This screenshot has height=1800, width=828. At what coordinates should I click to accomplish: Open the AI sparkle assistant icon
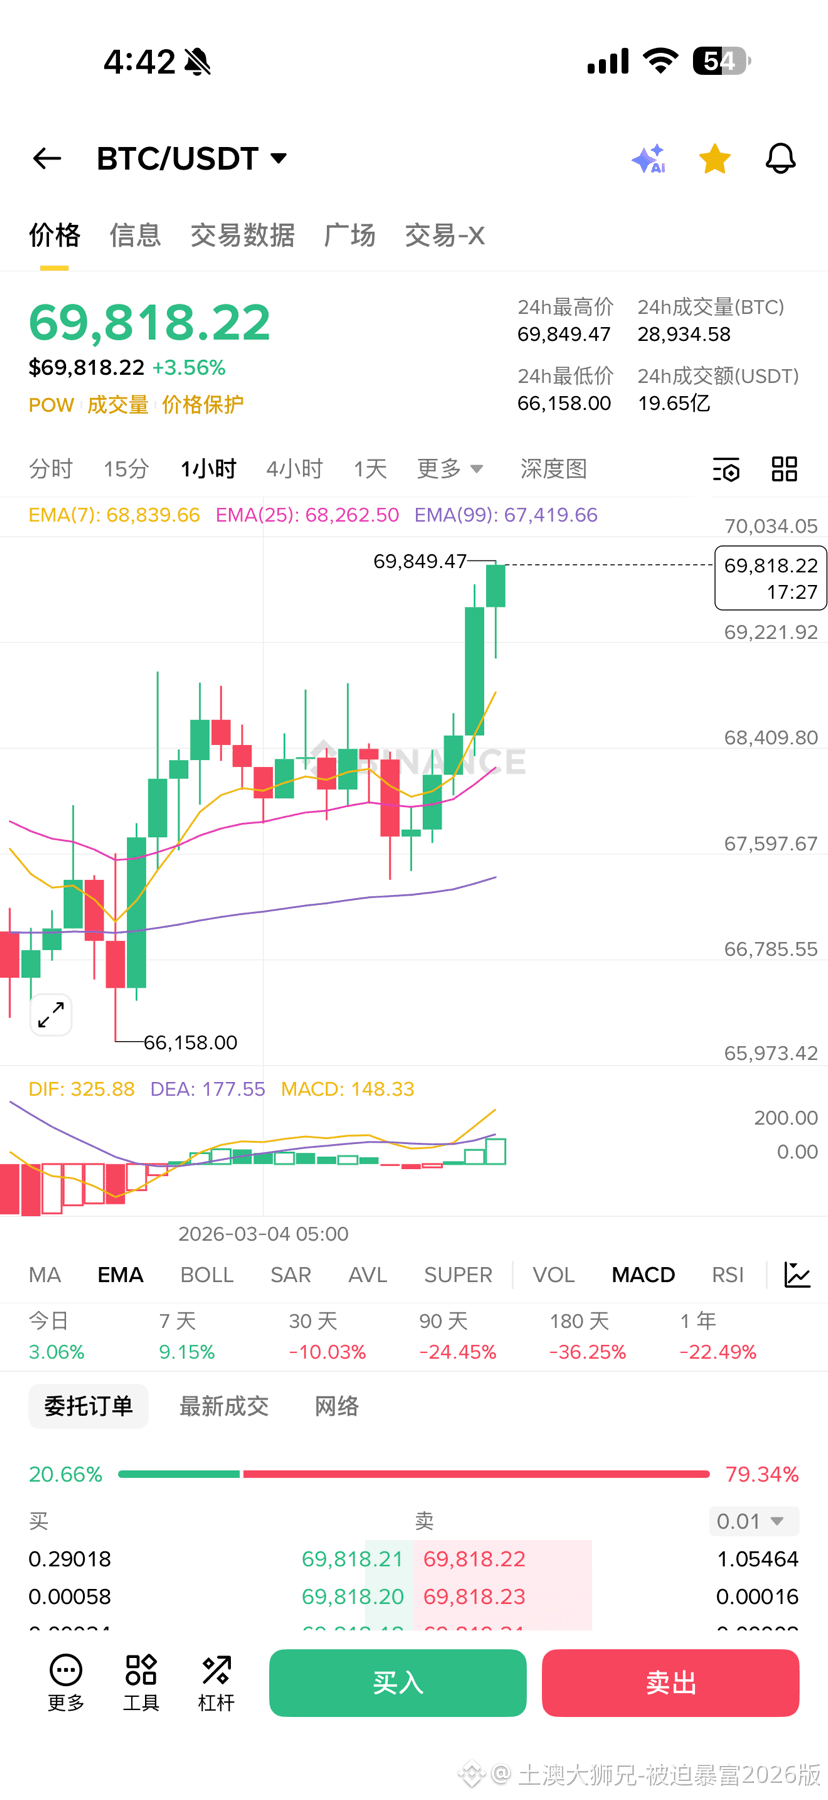[648, 159]
